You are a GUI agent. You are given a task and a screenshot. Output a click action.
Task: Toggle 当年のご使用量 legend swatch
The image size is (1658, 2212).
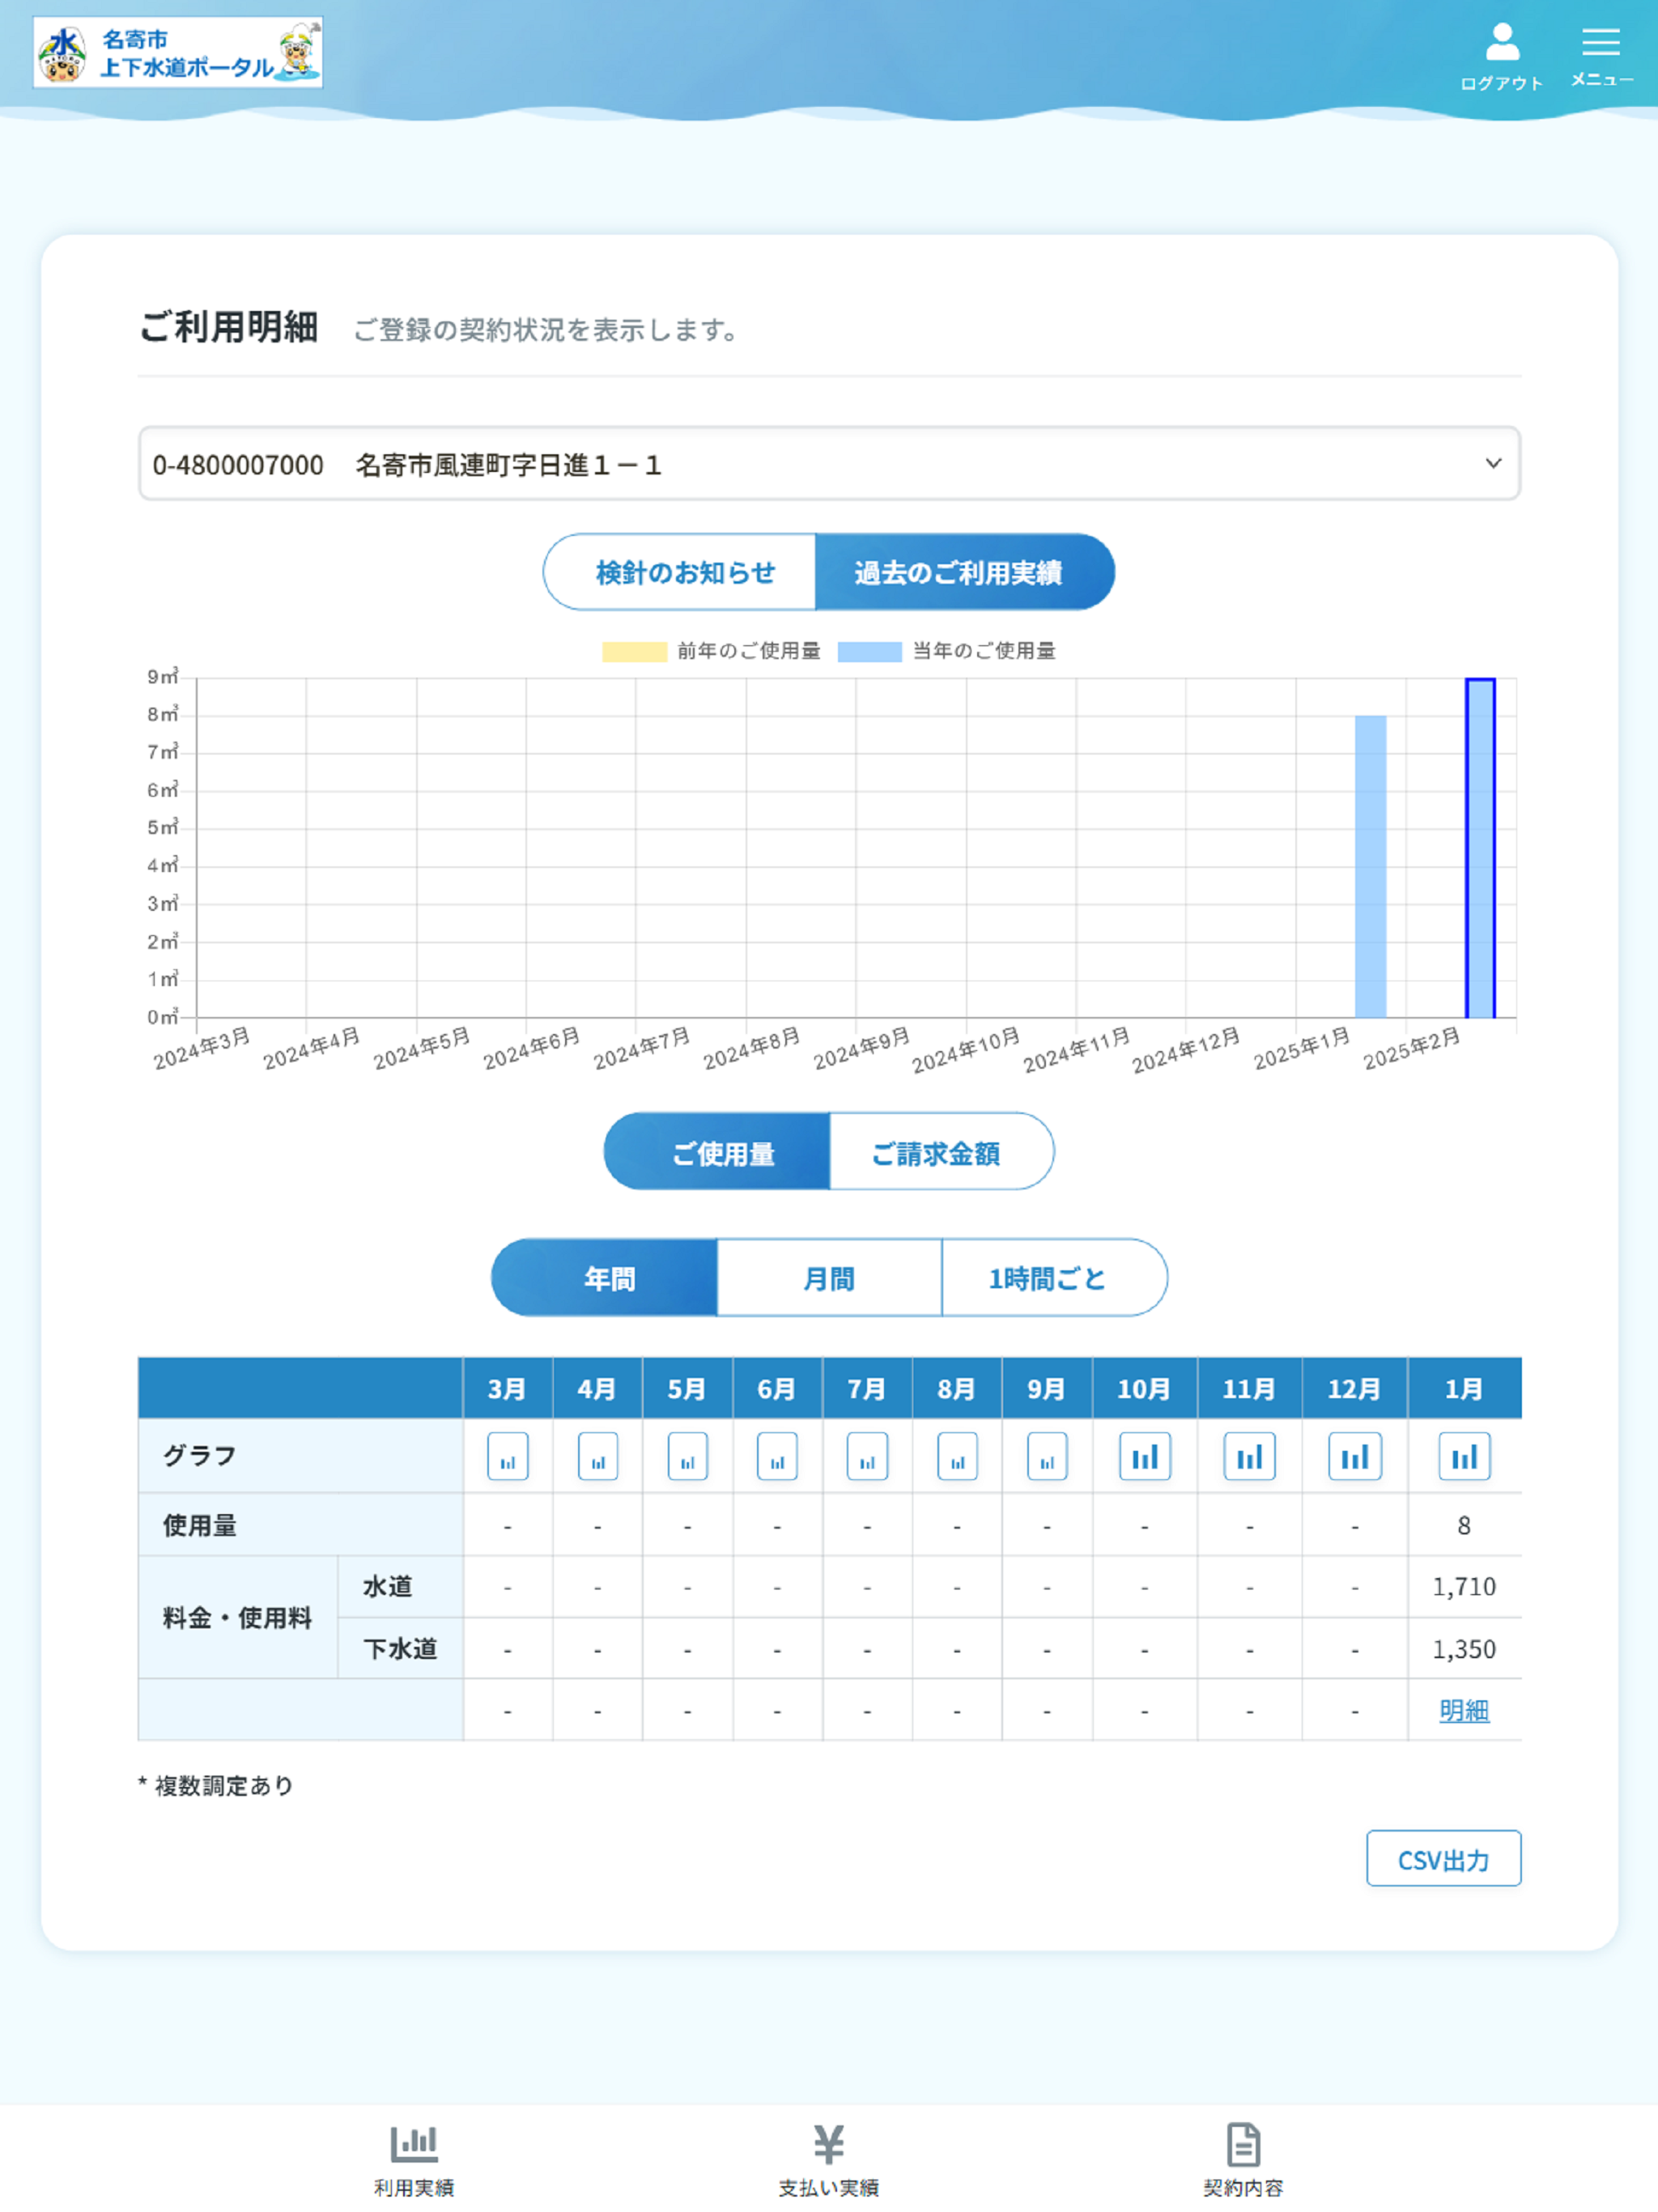click(870, 652)
